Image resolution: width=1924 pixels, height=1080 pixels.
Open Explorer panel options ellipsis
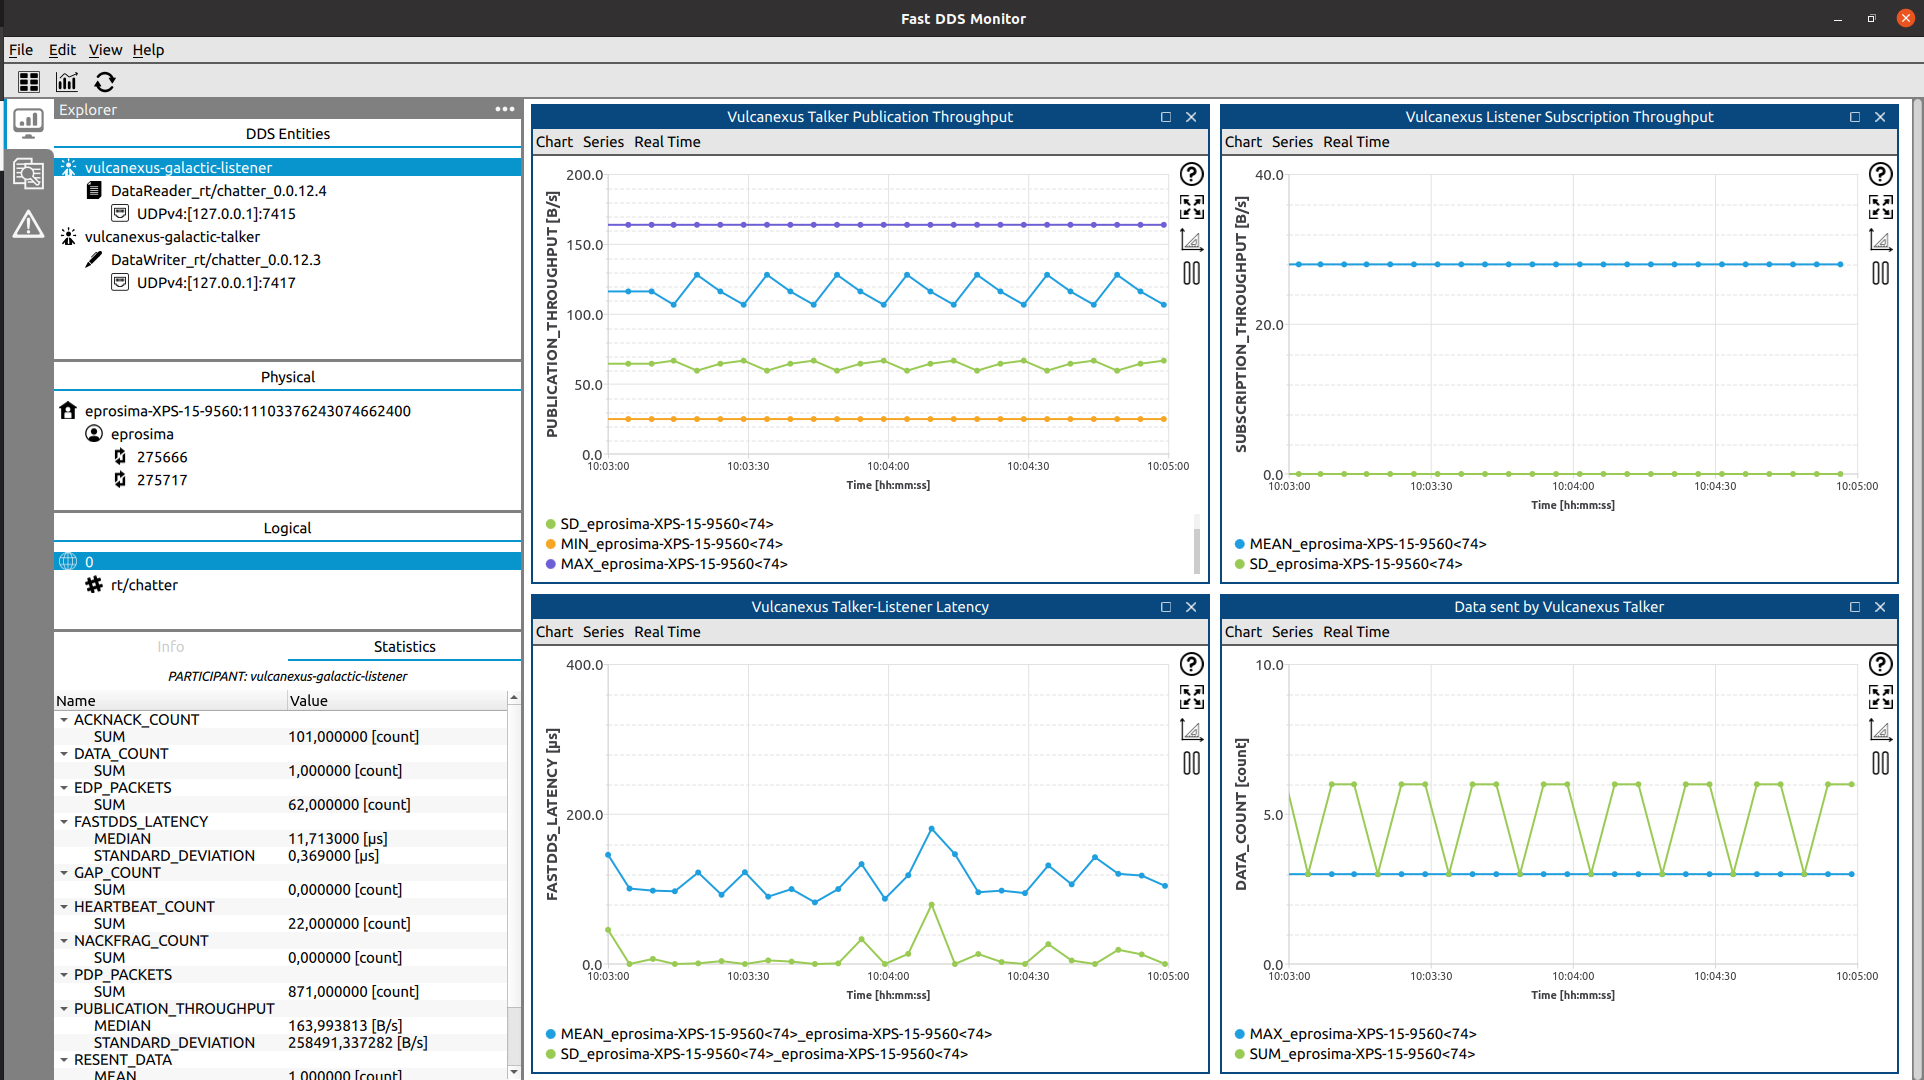coord(505,109)
